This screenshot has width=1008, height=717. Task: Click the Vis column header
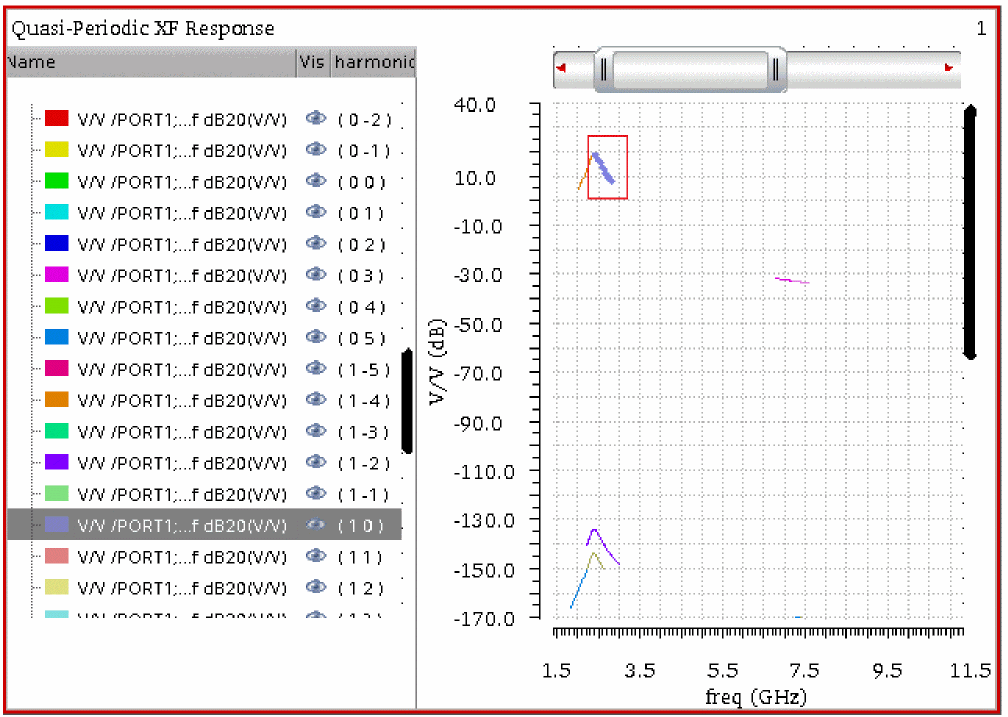[313, 62]
